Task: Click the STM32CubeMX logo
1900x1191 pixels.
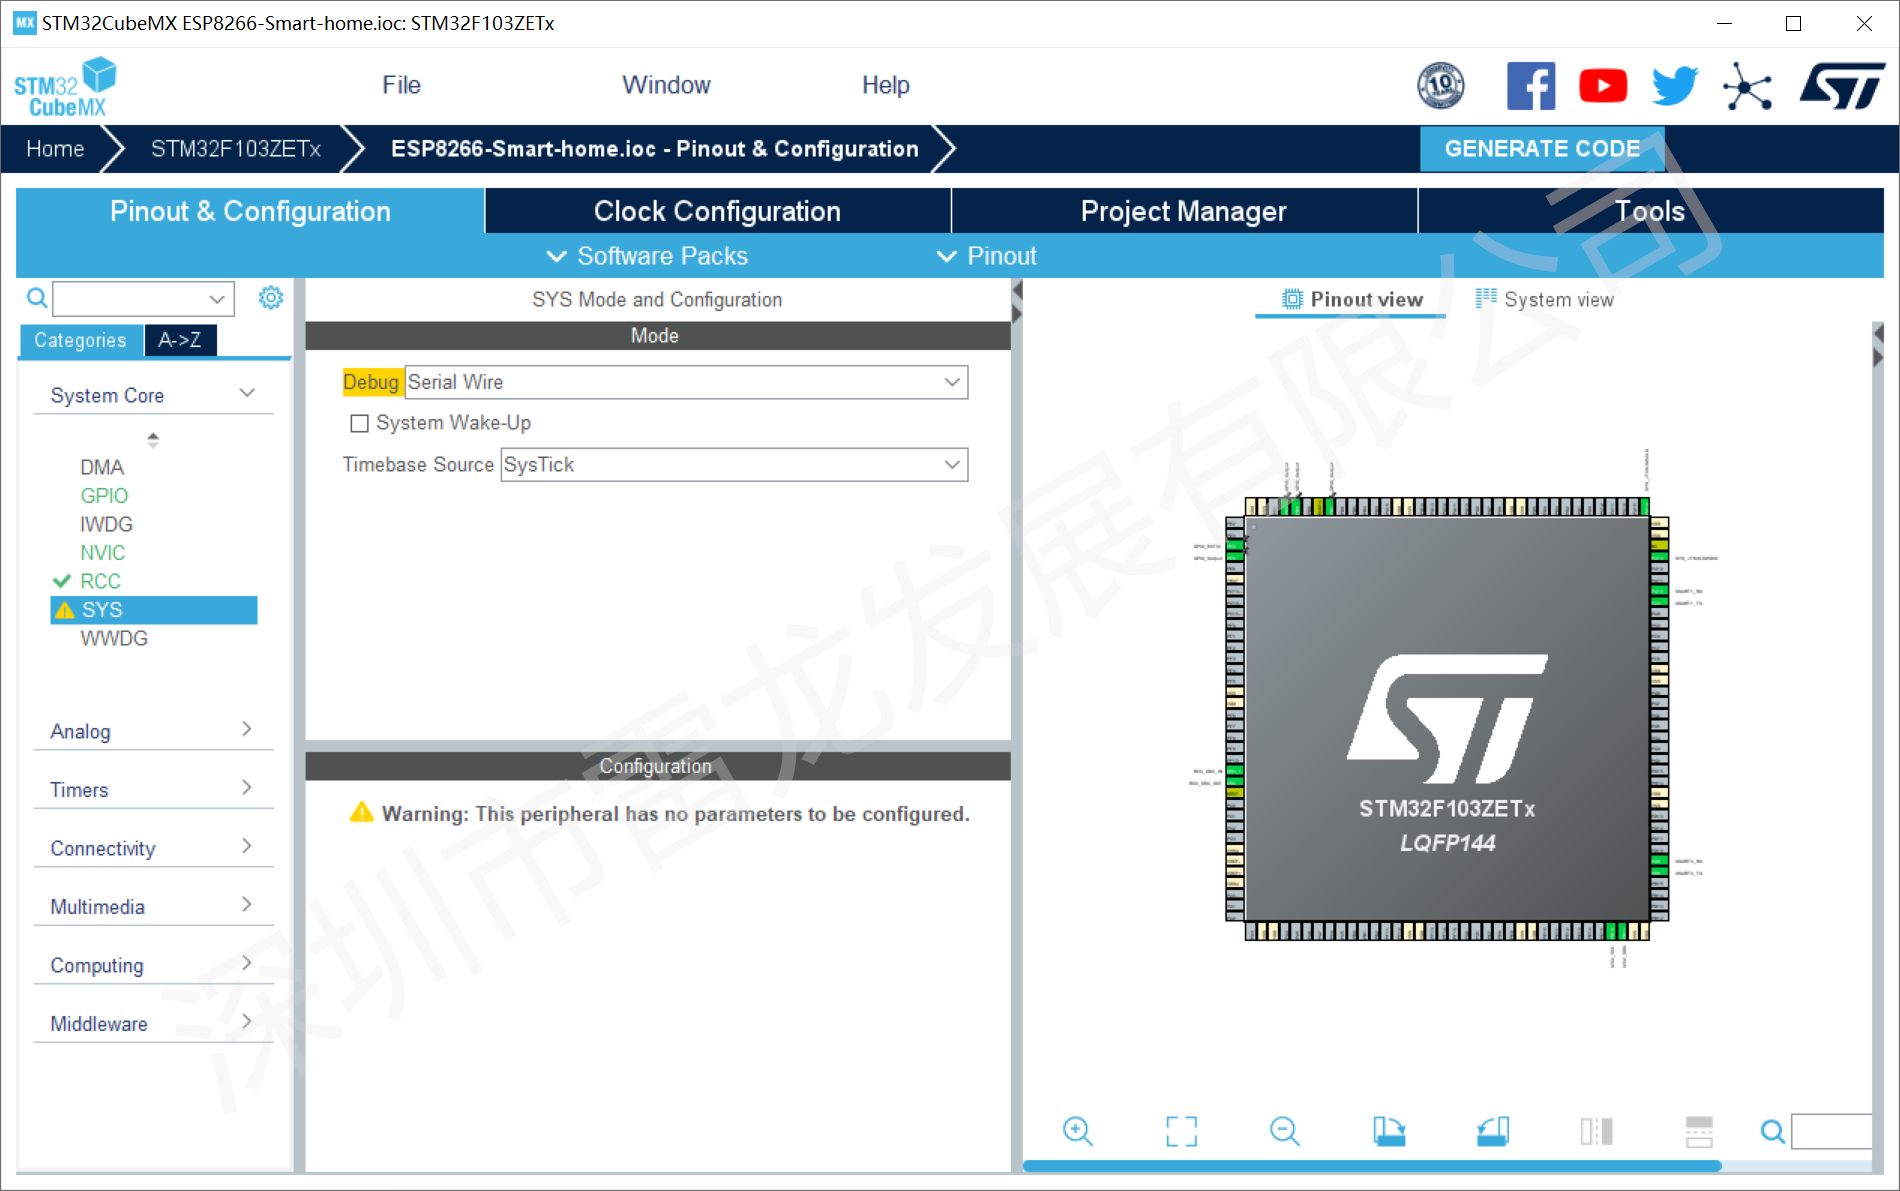Action: [x=65, y=87]
